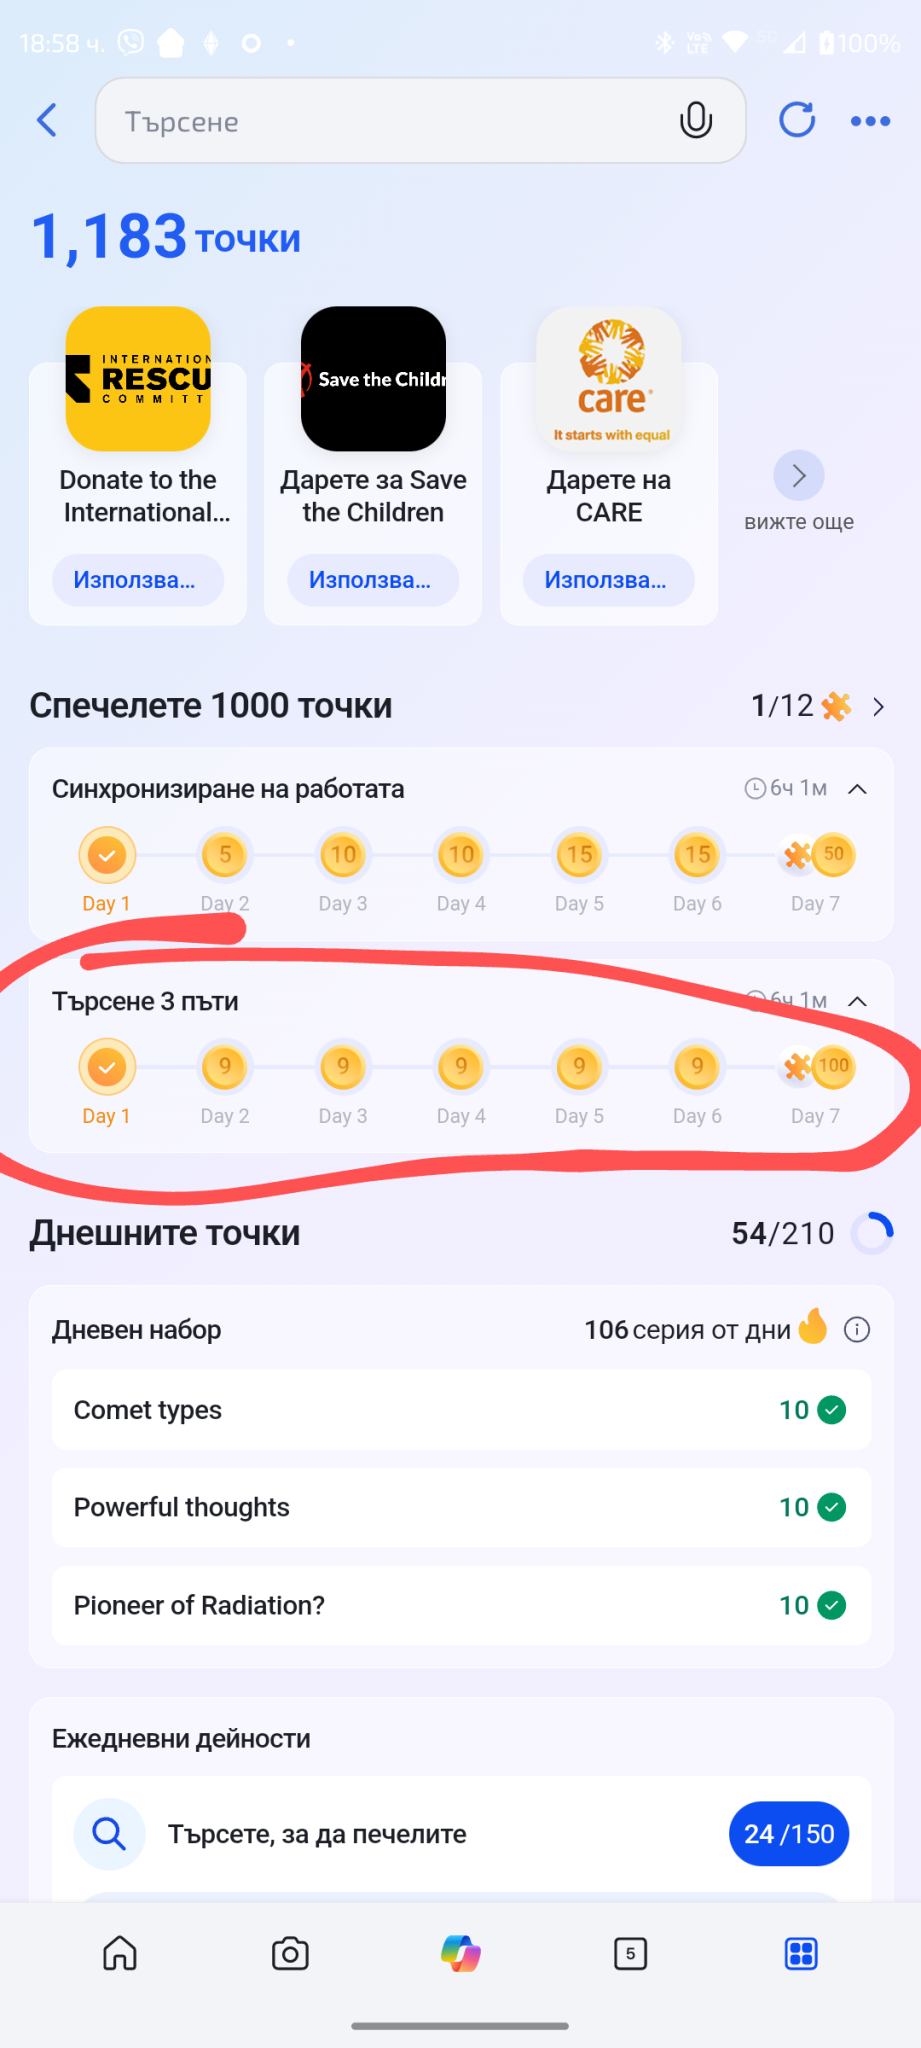Open the Copilot icon in bottom bar
921x2048 pixels.
pos(461,1953)
